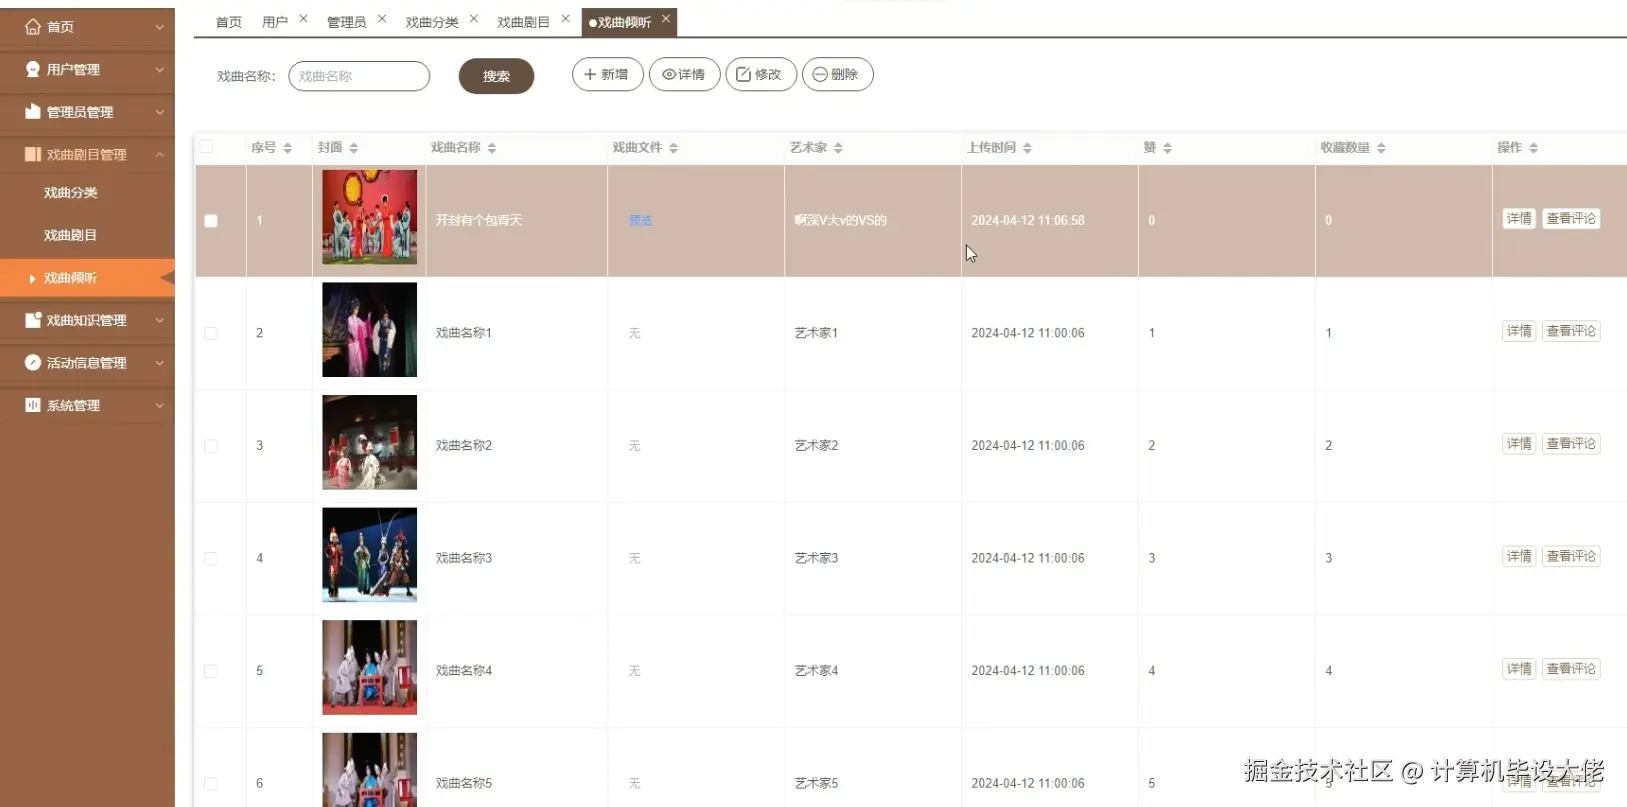This screenshot has width=1627, height=807.
Task: Open 查看评论 for row 开封有个包青天
Action: point(1571,218)
